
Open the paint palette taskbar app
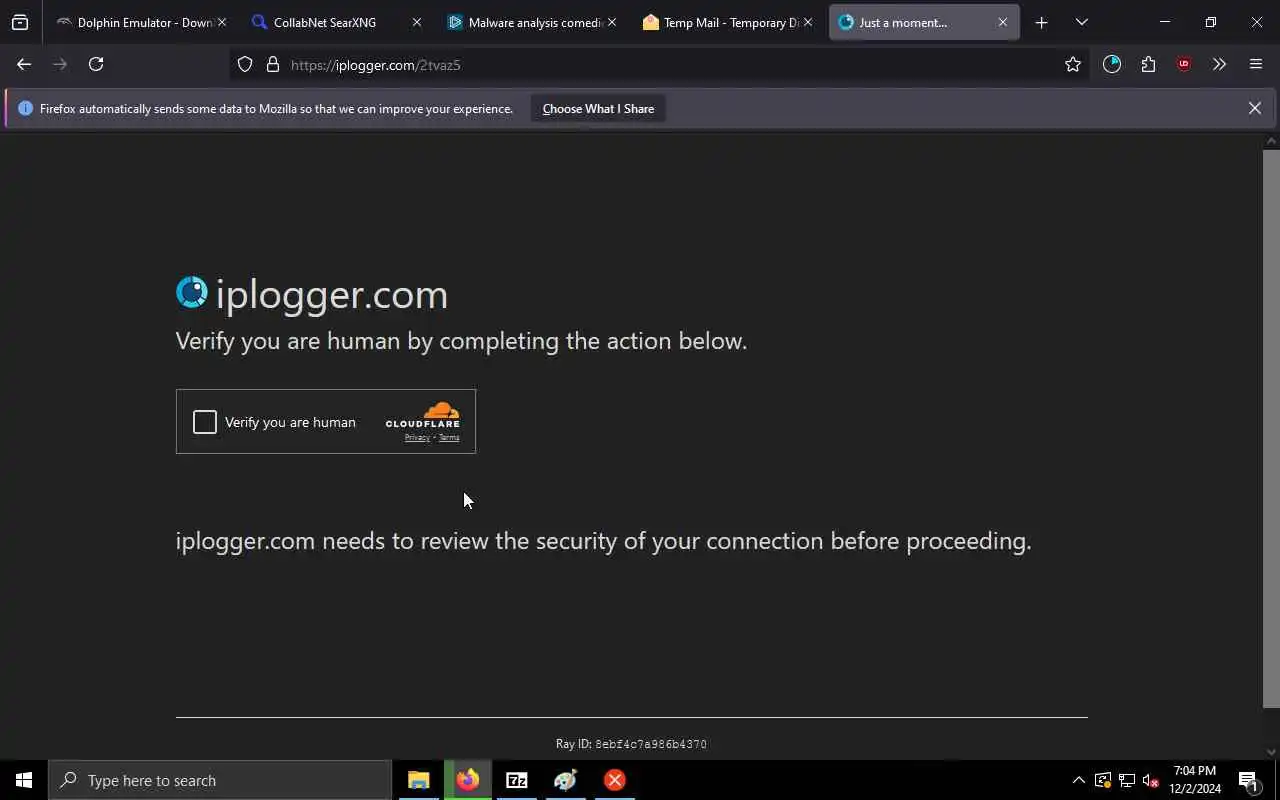pyautogui.click(x=566, y=780)
